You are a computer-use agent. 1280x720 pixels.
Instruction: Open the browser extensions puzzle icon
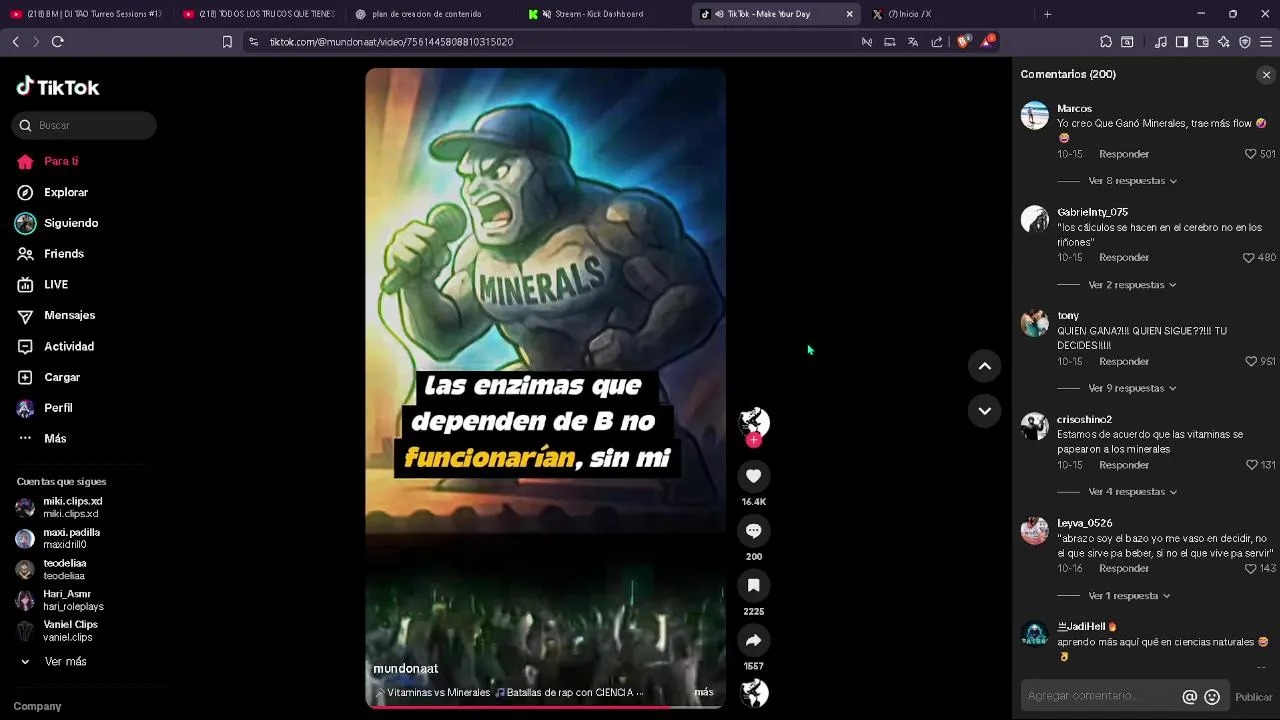1105,42
